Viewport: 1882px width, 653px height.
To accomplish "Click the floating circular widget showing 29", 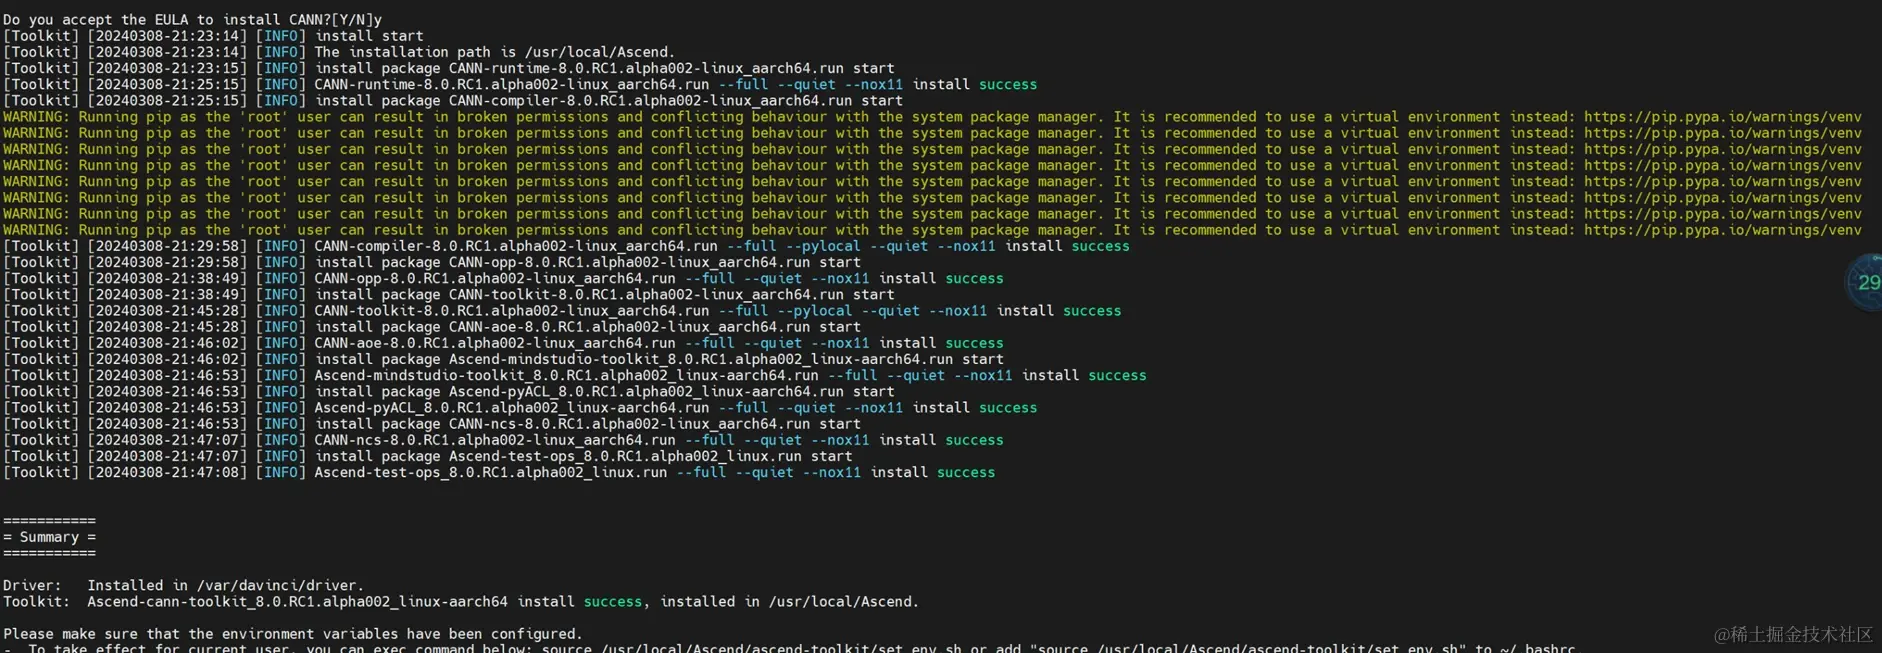I will (1866, 282).
